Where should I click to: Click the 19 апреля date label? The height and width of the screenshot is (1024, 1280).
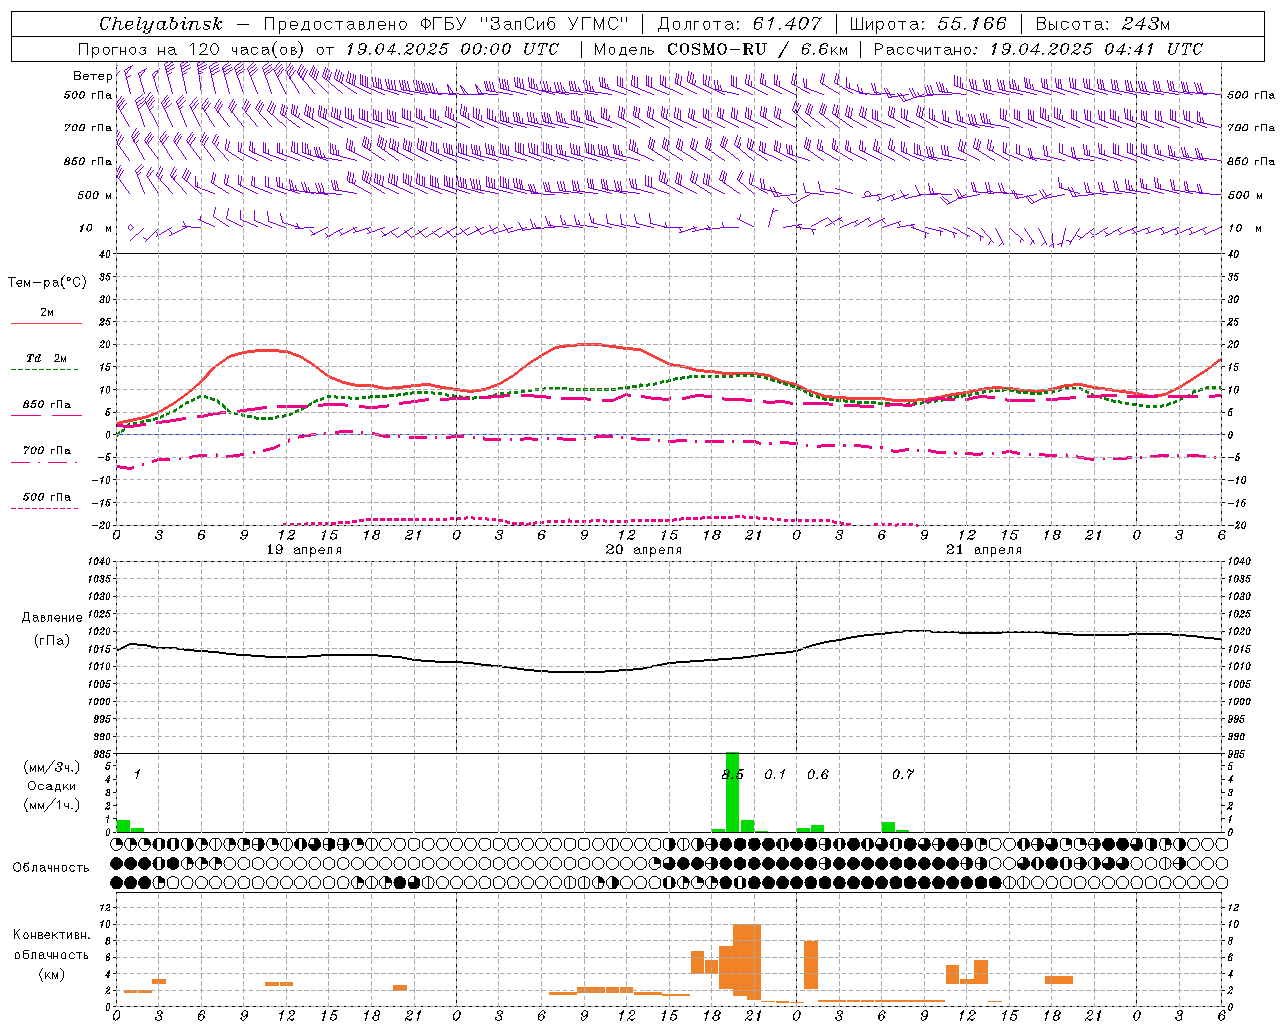pos(304,550)
